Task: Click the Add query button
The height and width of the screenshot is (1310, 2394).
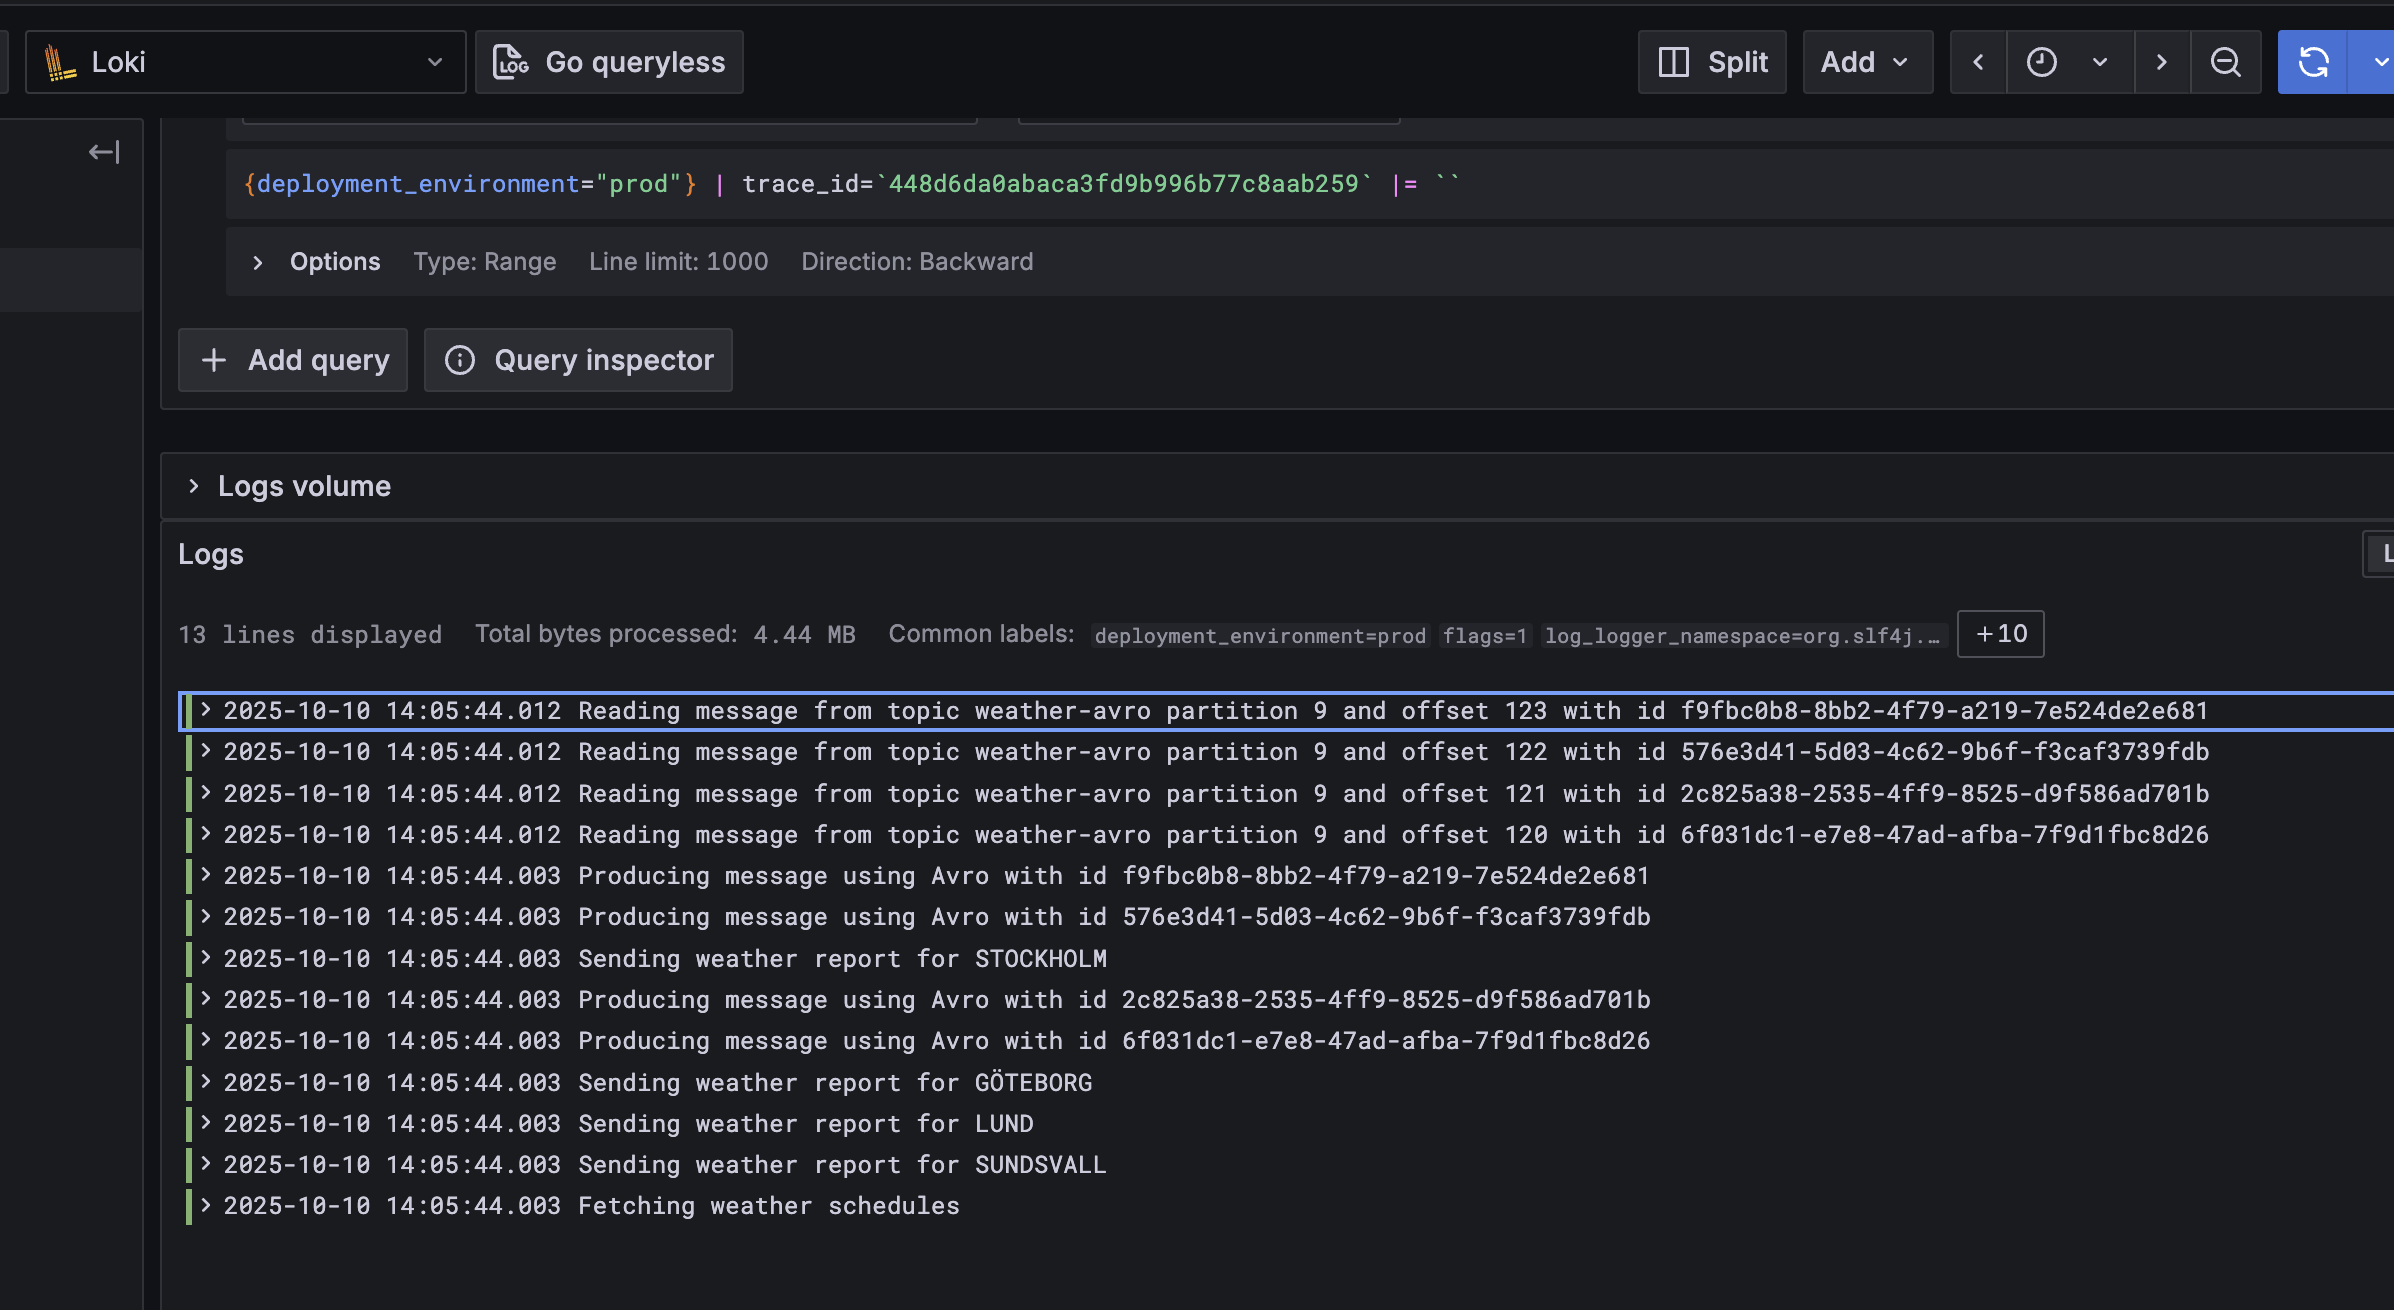Action: [x=293, y=360]
